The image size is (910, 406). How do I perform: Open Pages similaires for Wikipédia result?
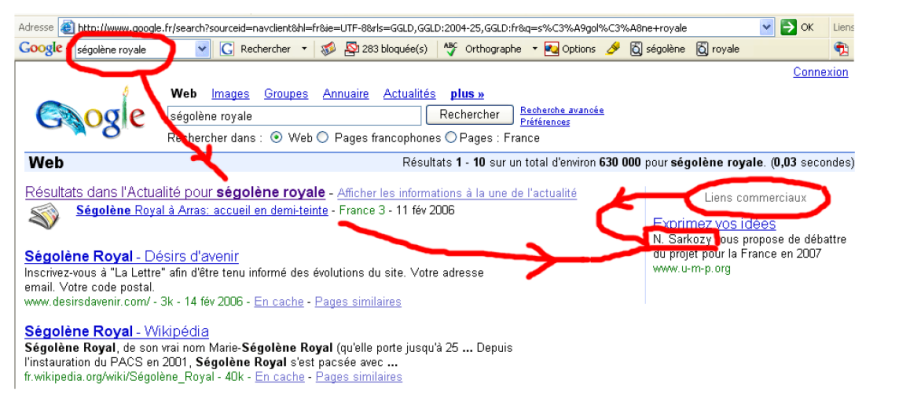tap(359, 377)
